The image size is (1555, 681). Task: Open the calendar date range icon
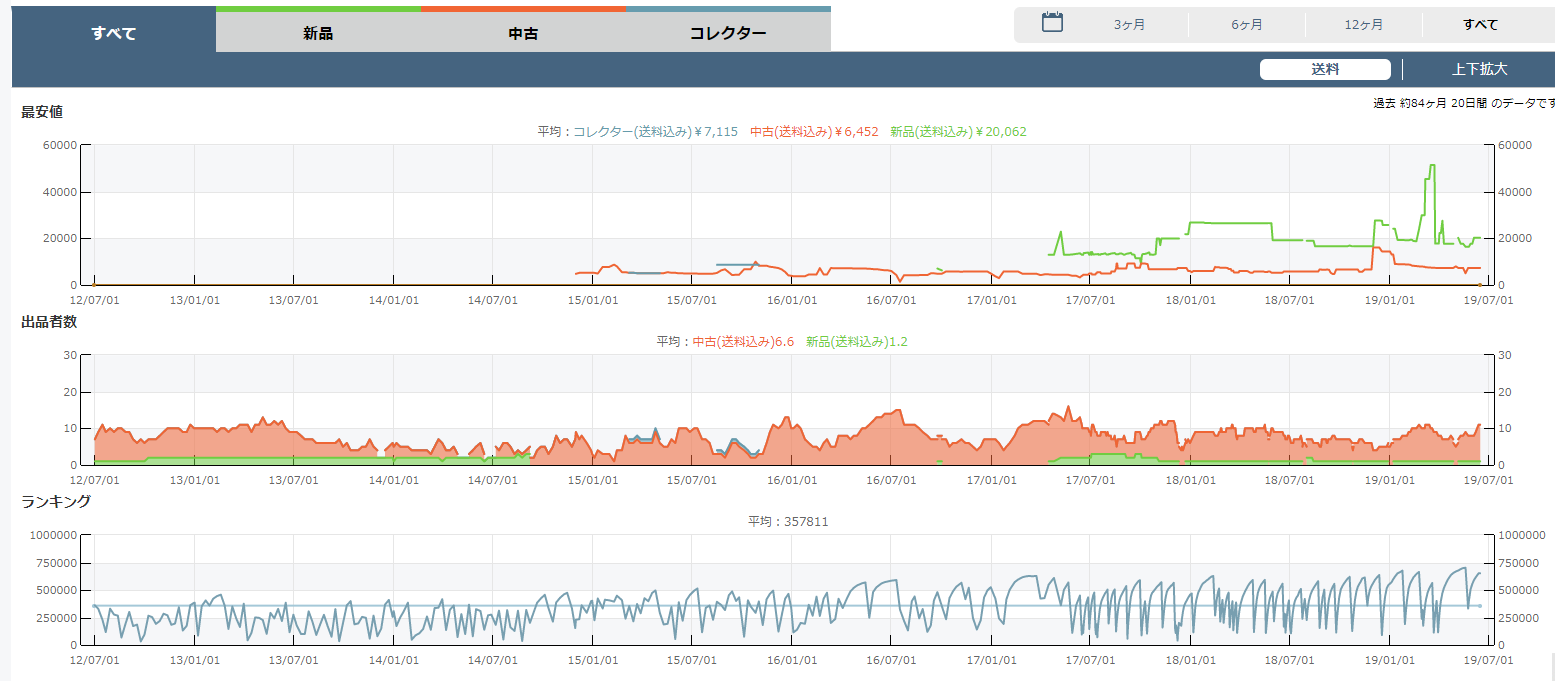(x=1052, y=23)
